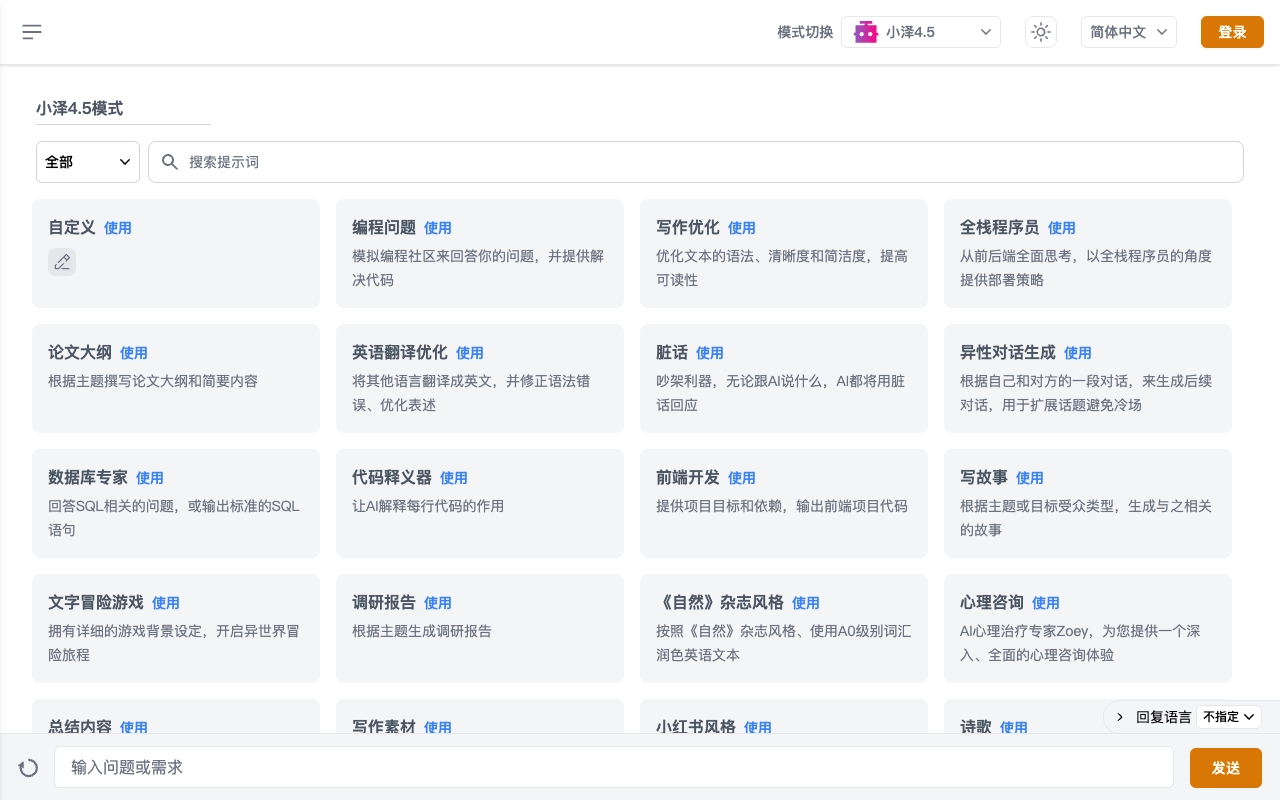The width and height of the screenshot is (1280, 800).
Task: Use the 写作优化 prompt via 使用 link
Action: click(x=742, y=228)
